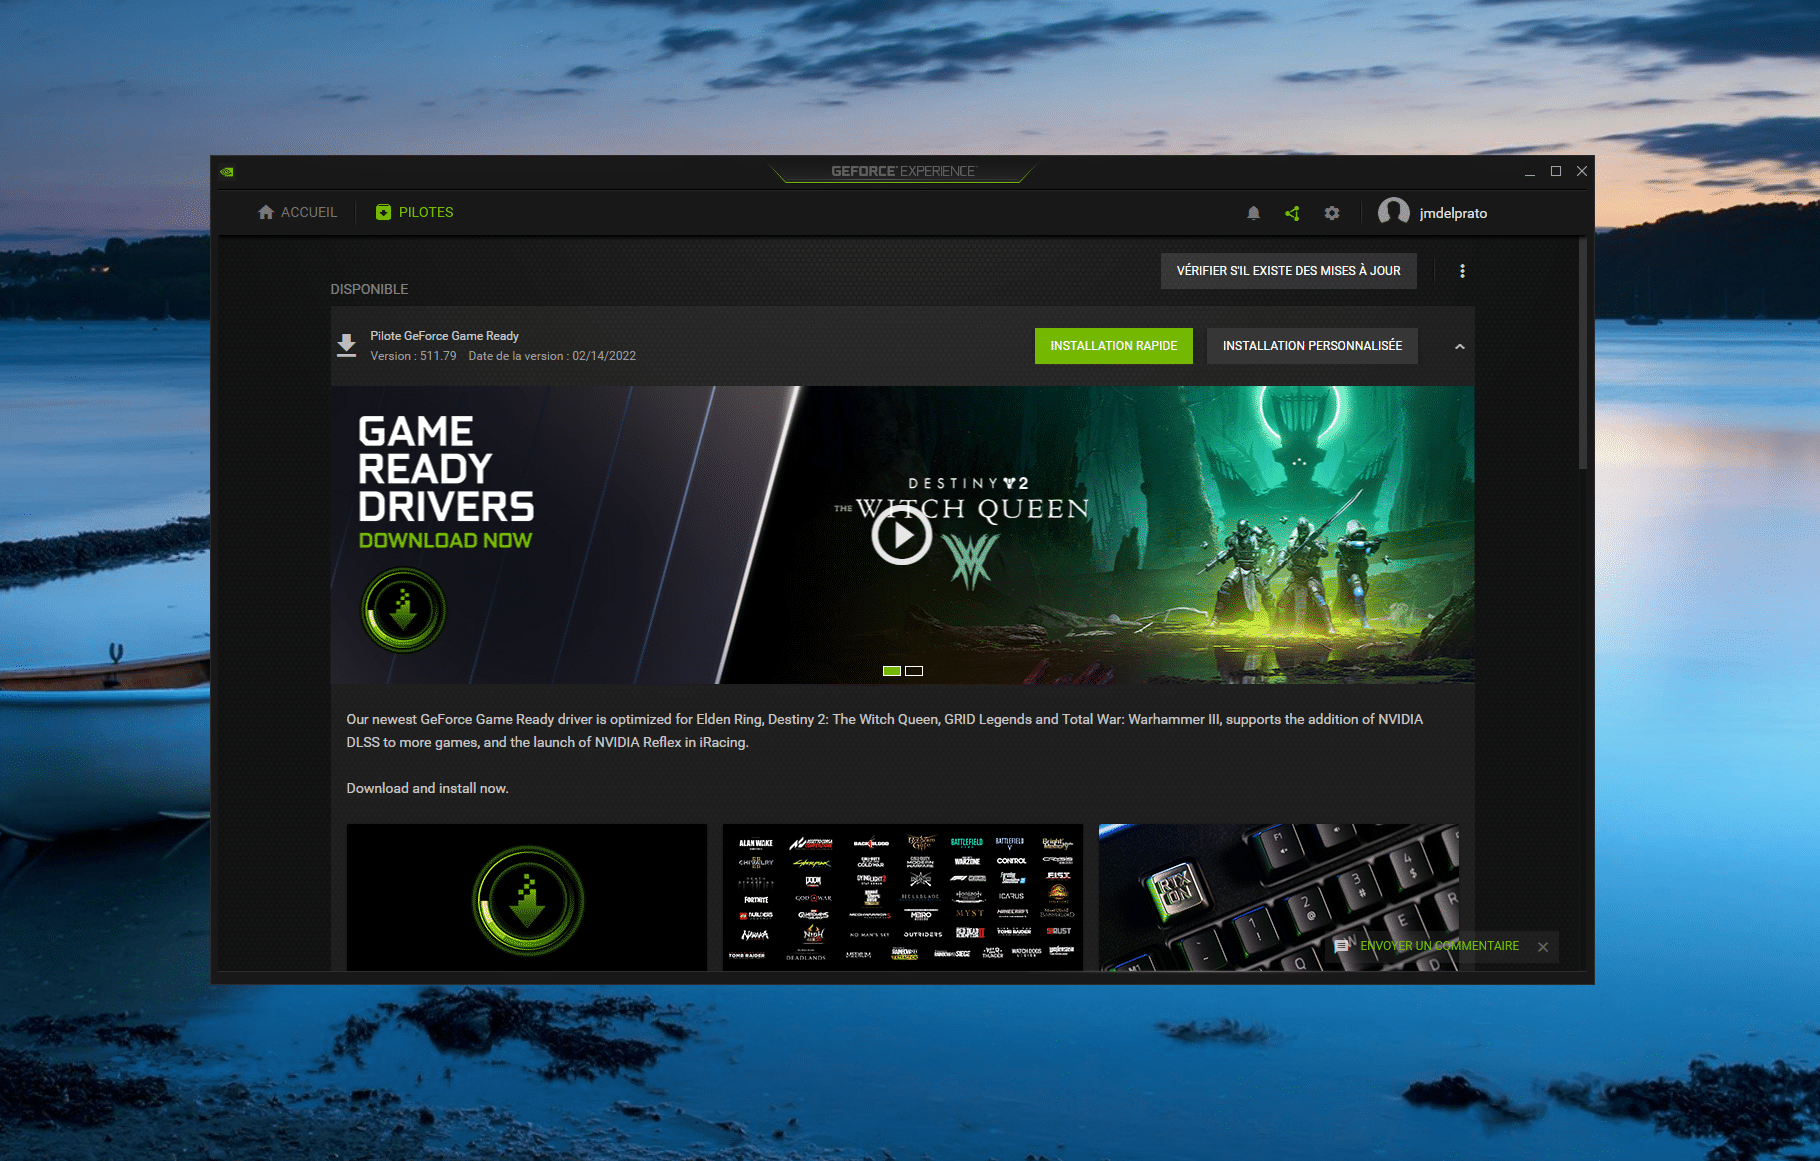The height and width of the screenshot is (1161, 1820).
Task: Go to the ACCUEIL tab
Action: (x=298, y=212)
